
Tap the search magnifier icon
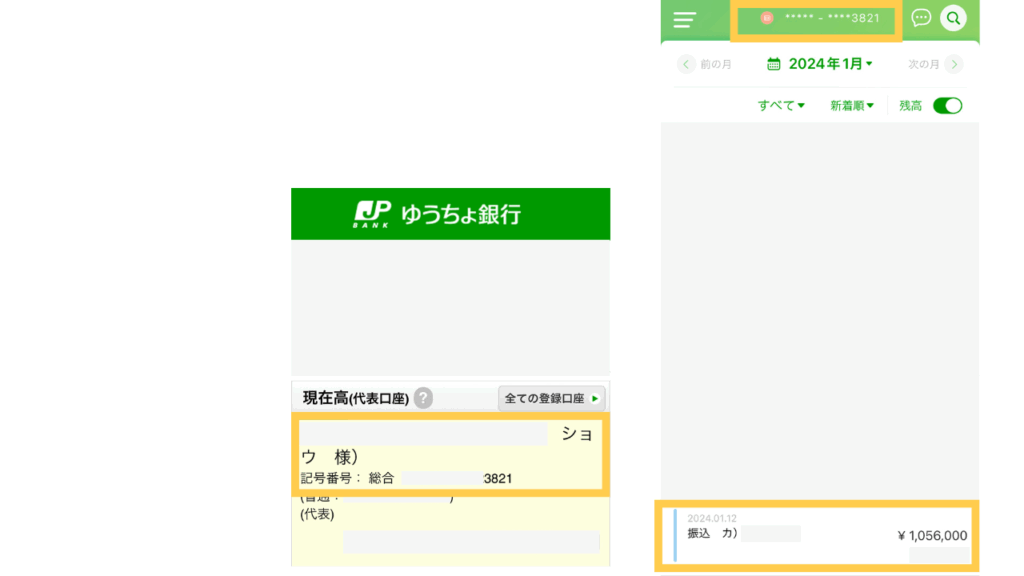point(953,18)
